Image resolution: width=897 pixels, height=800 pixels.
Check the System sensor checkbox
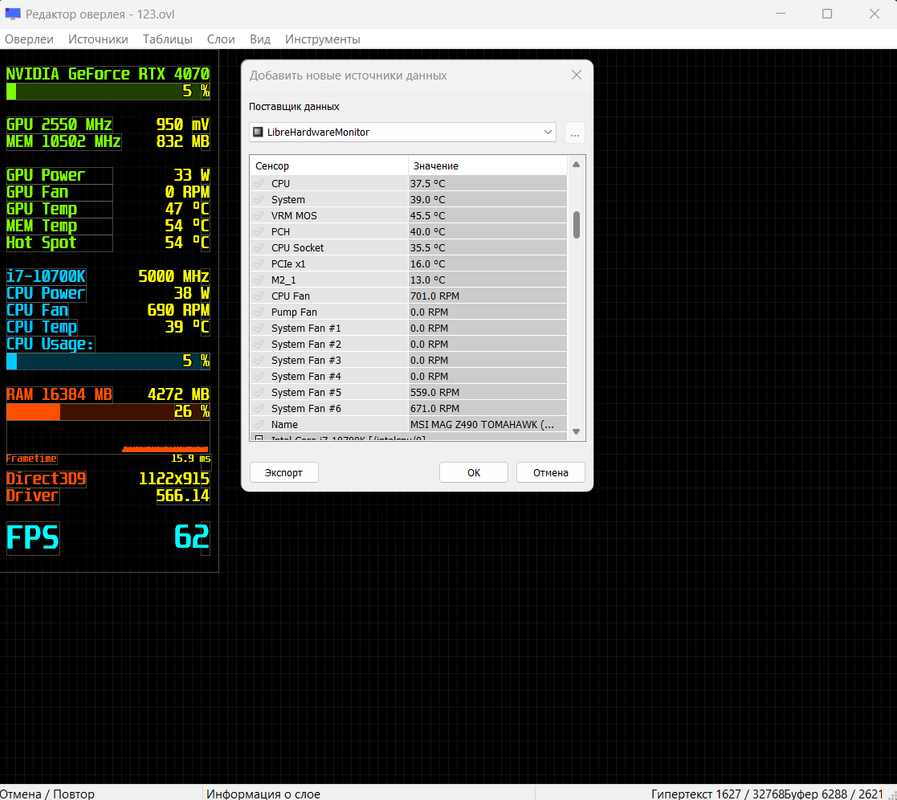click(x=259, y=200)
